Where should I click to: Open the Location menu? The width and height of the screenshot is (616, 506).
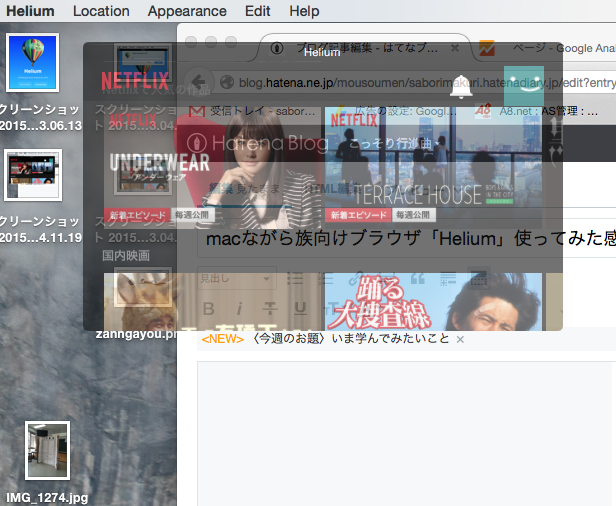coord(101,11)
